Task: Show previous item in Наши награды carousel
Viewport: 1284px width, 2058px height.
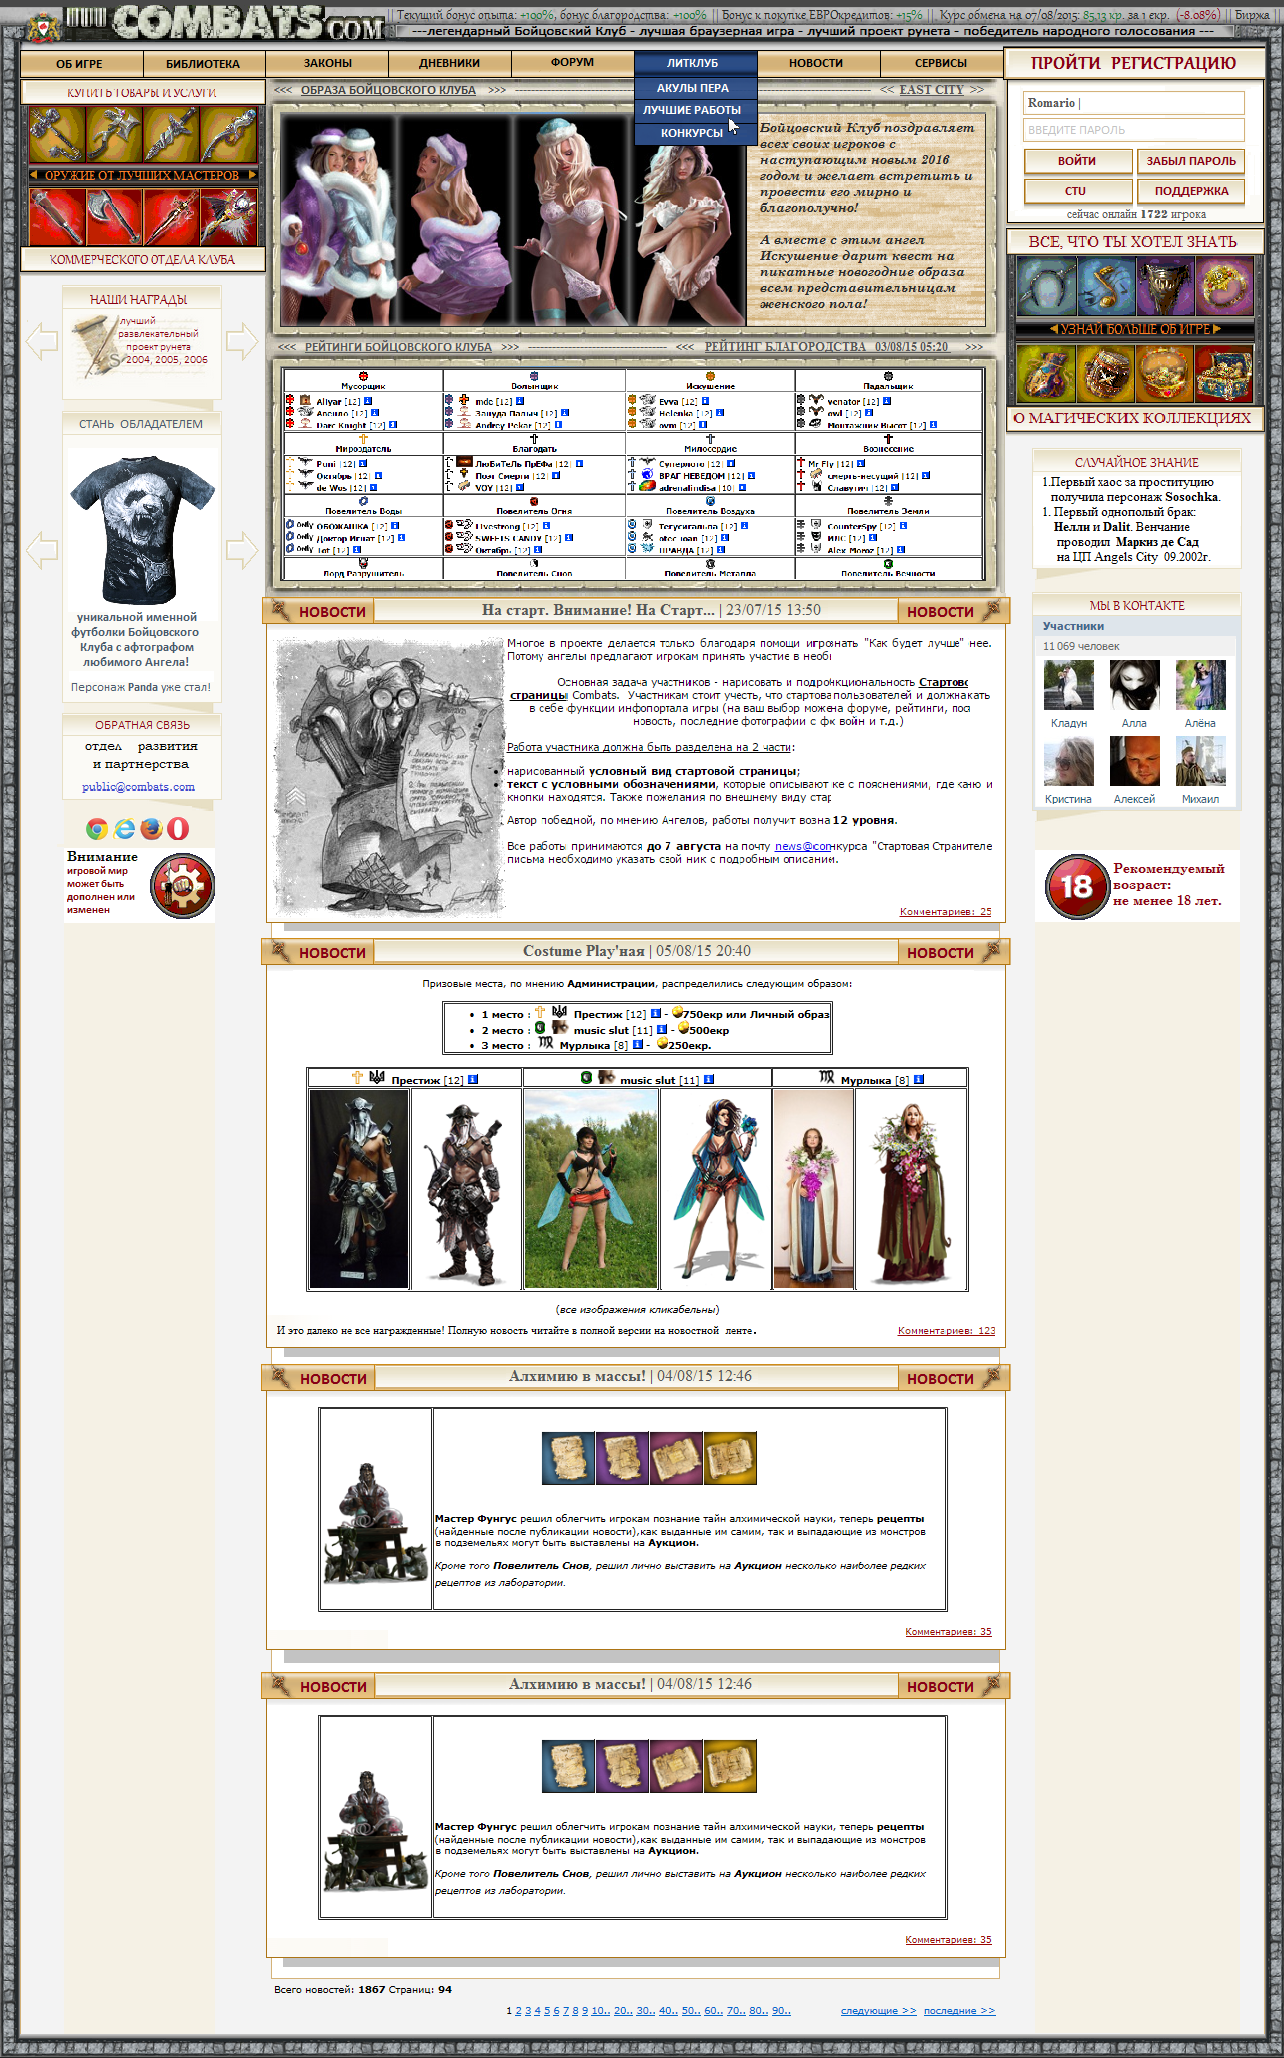Action: (41, 341)
